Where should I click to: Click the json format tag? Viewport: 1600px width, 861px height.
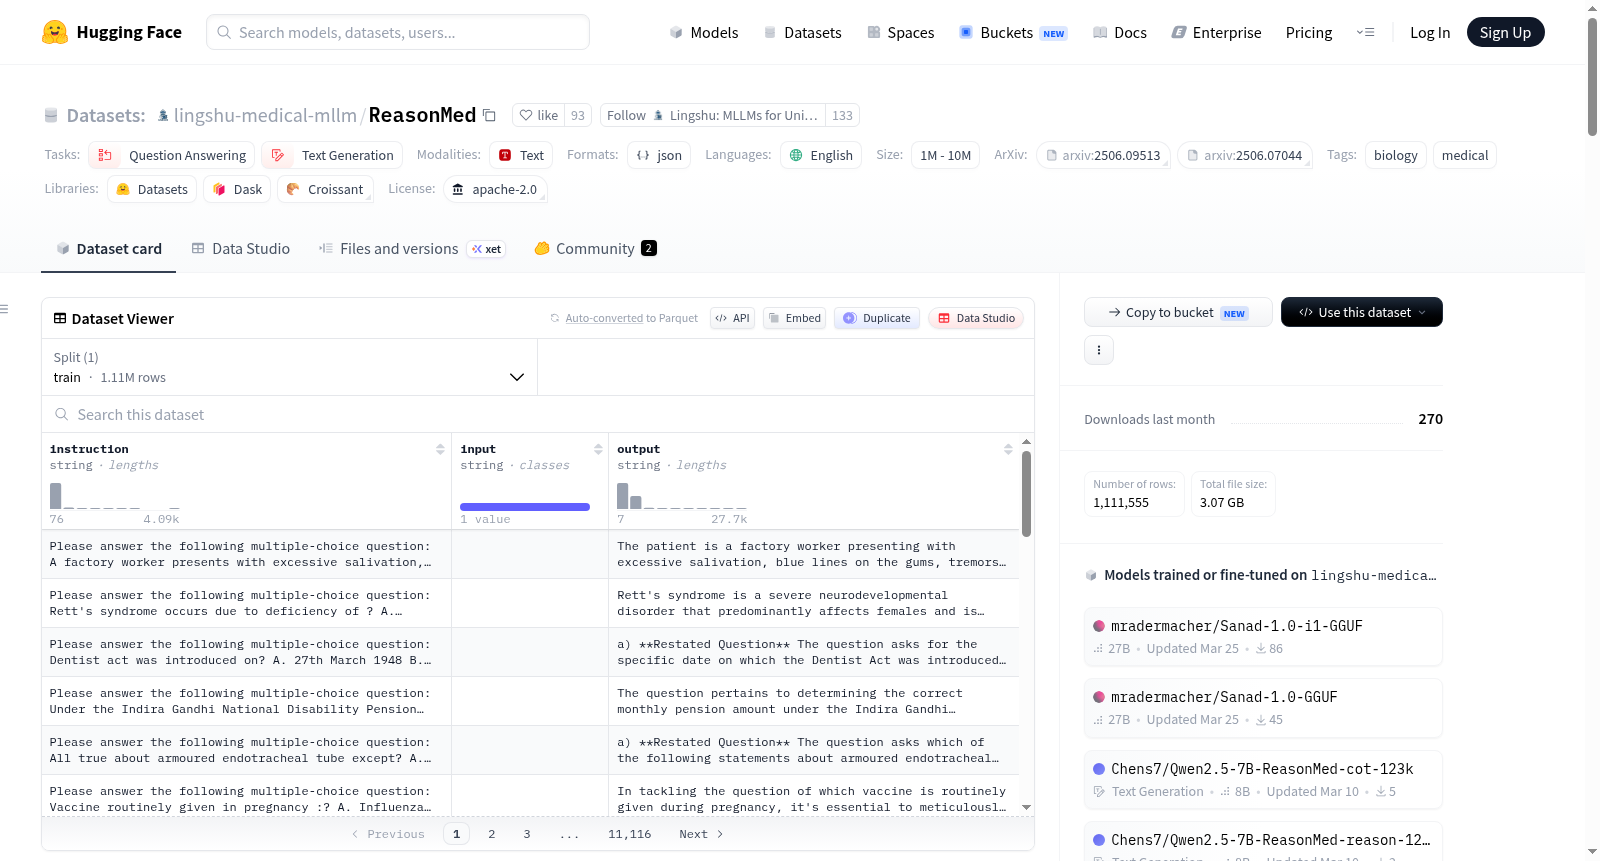[x=659, y=155]
